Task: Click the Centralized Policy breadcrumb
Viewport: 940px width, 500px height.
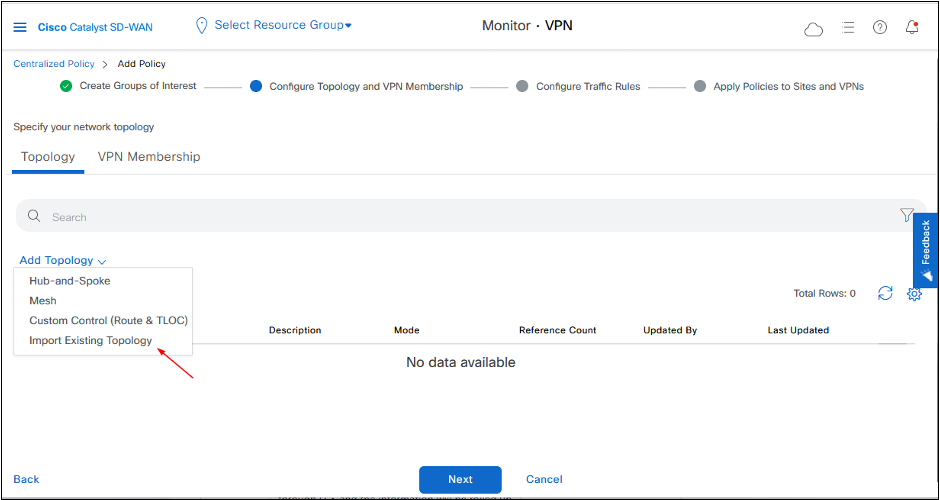Action: [53, 64]
